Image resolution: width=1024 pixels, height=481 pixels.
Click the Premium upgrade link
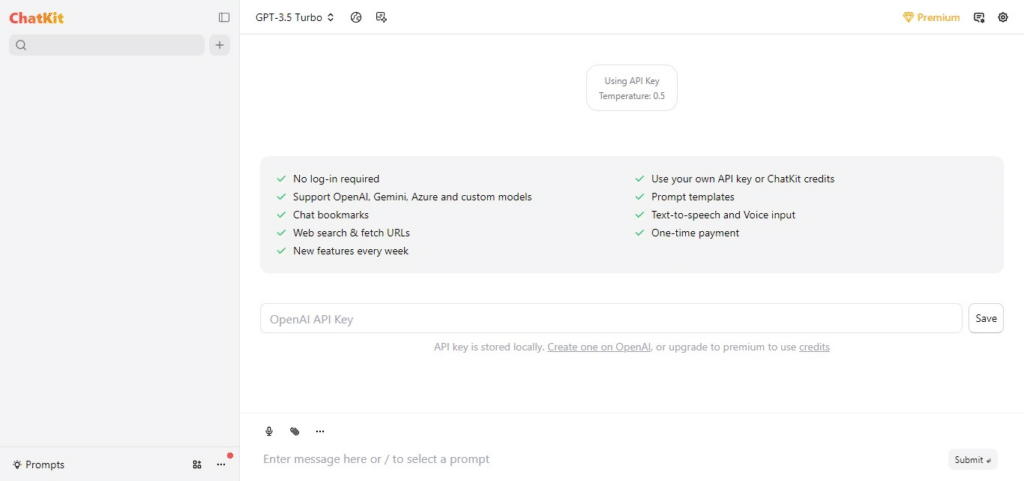tap(931, 18)
